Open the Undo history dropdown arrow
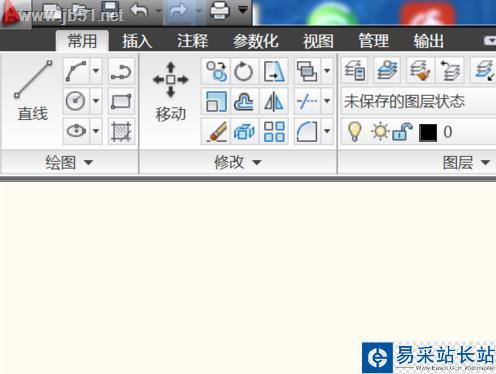The width and height of the screenshot is (496, 374). [158, 11]
